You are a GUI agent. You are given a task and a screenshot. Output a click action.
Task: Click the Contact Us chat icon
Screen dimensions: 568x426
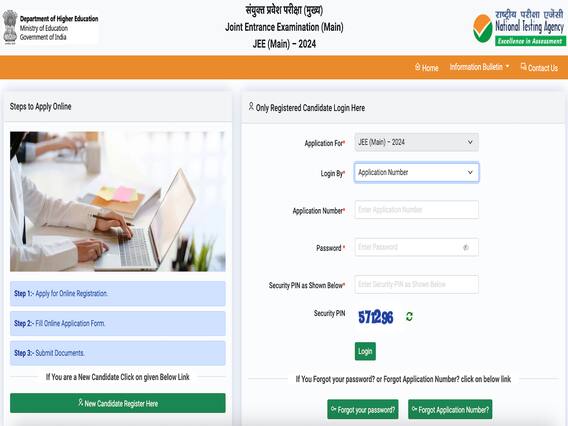tap(523, 66)
